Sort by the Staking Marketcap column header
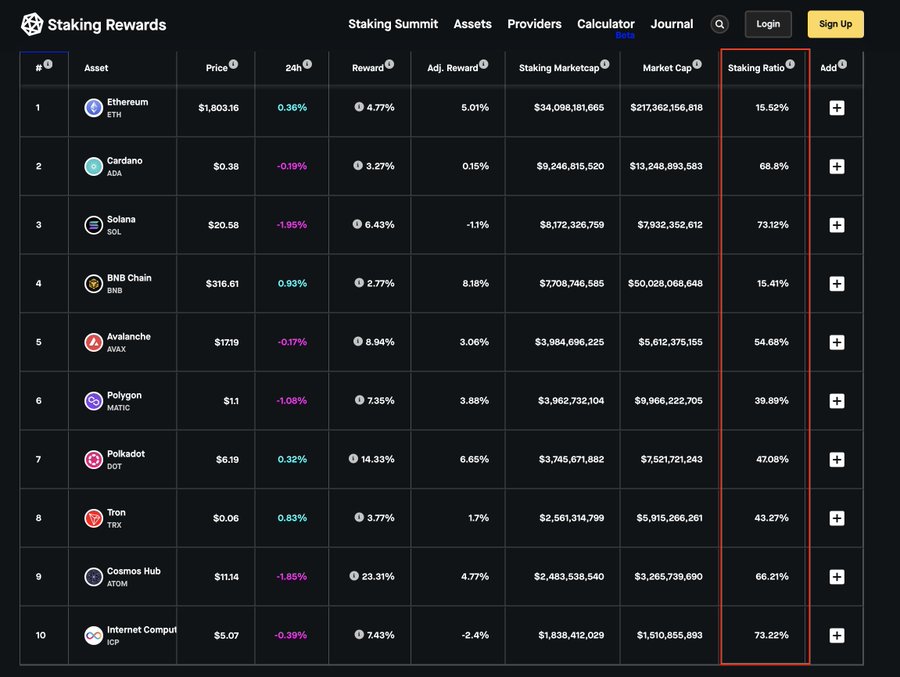This screenshot has width=900, height=677. (559, 68)
